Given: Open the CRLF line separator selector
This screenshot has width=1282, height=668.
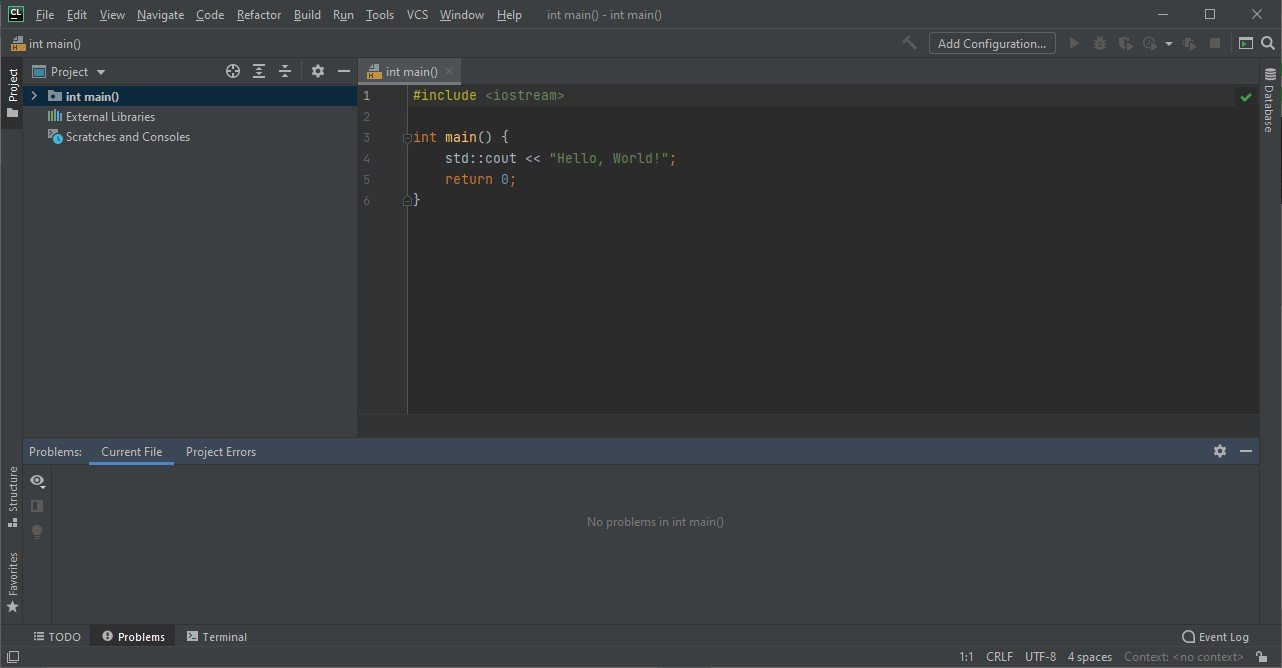Looking at the screenshot, I should 999,657.
